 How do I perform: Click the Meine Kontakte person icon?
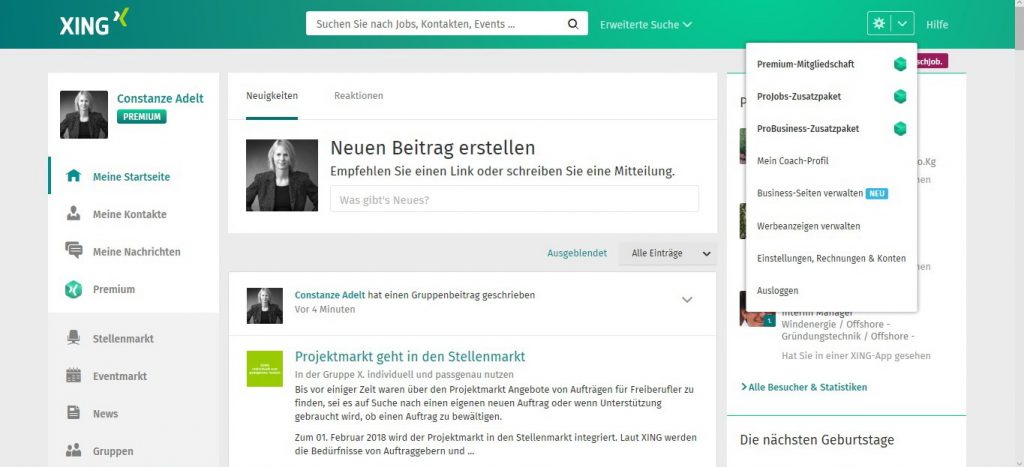click(x=74, y=214)
